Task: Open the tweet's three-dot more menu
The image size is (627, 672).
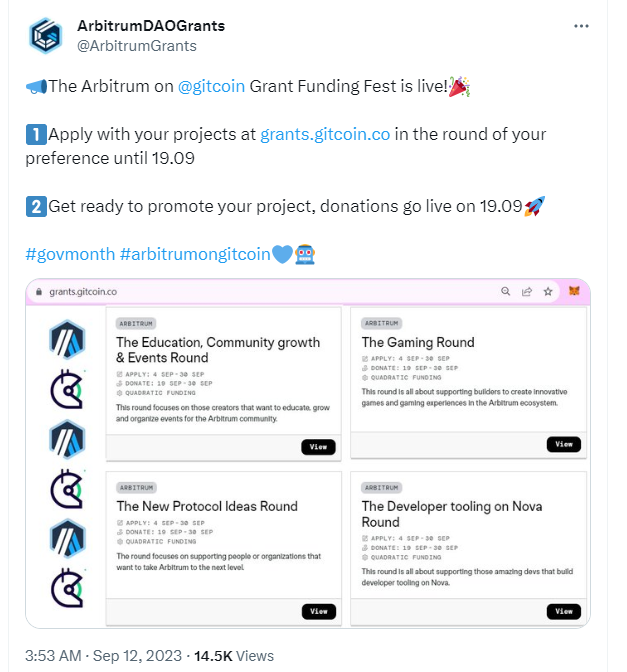Action: tap(581, 25)
